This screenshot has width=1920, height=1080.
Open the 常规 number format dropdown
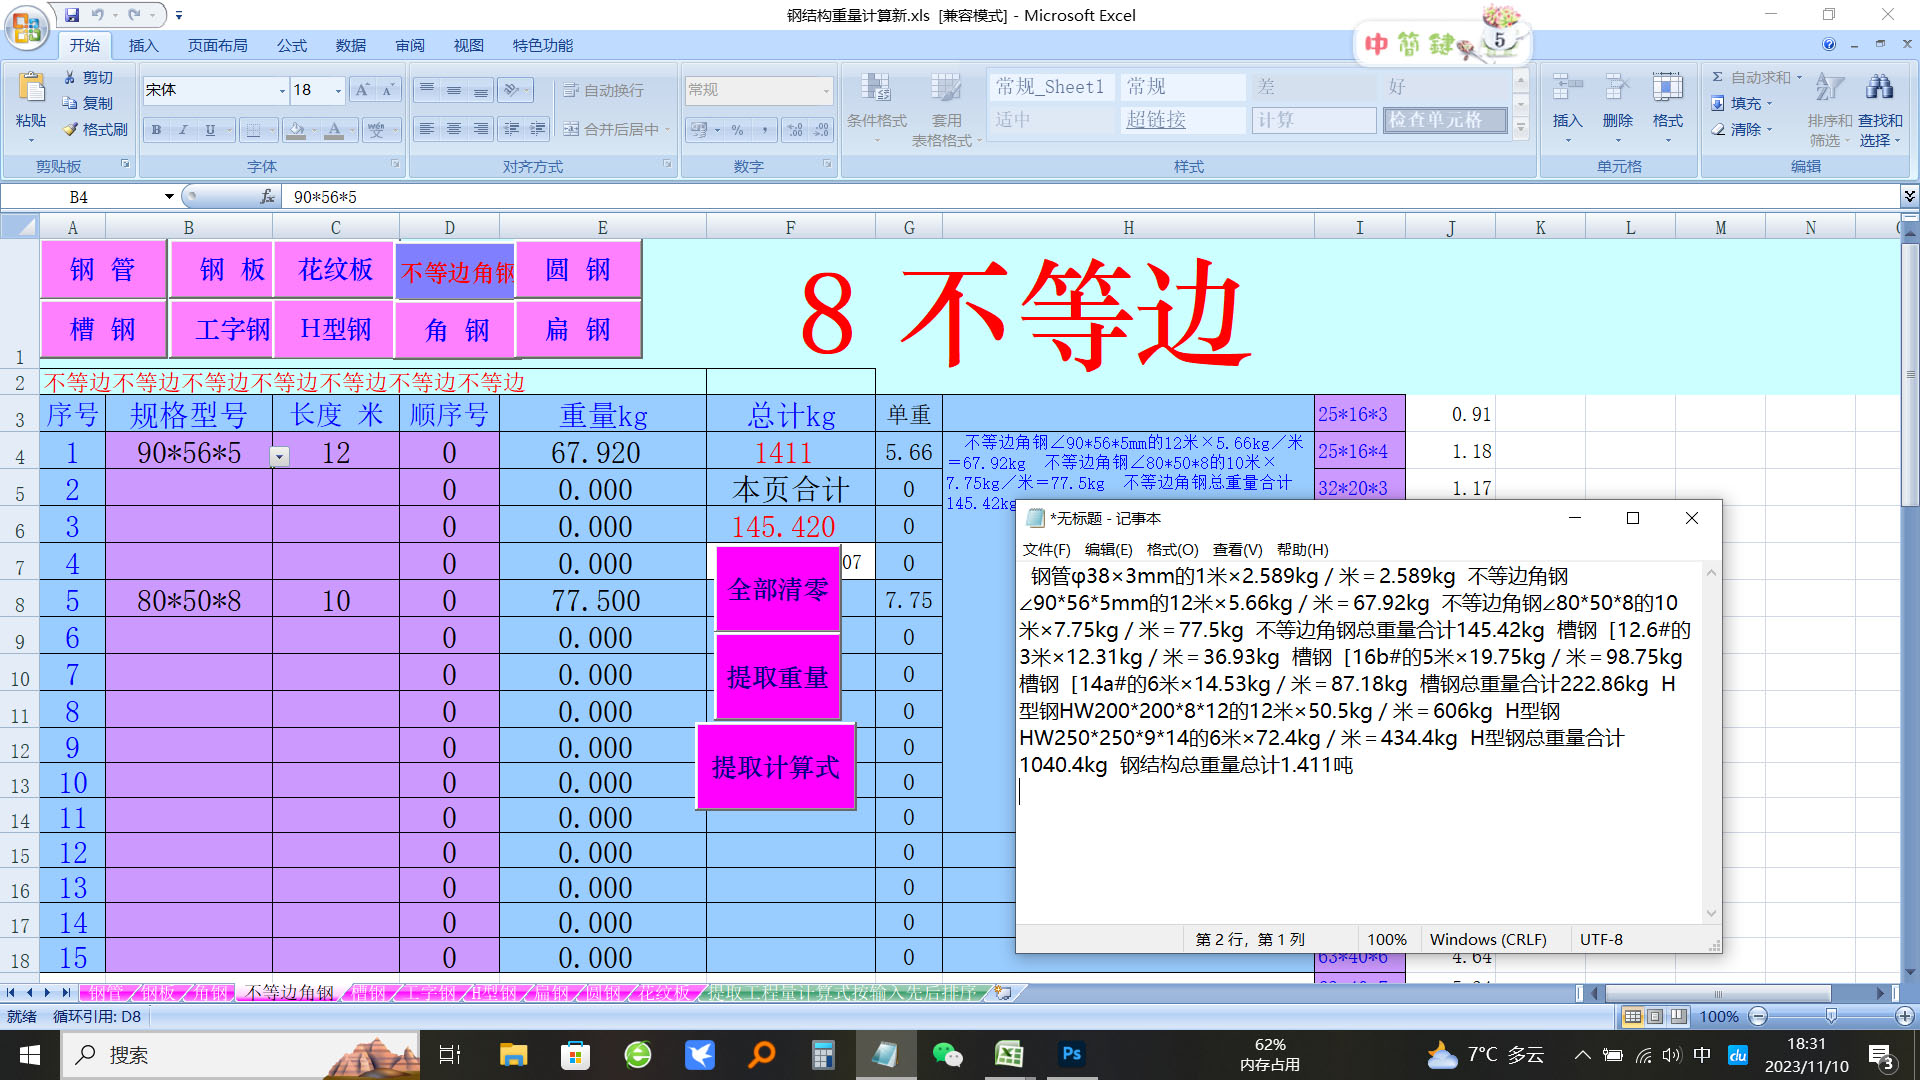(826, 90)
